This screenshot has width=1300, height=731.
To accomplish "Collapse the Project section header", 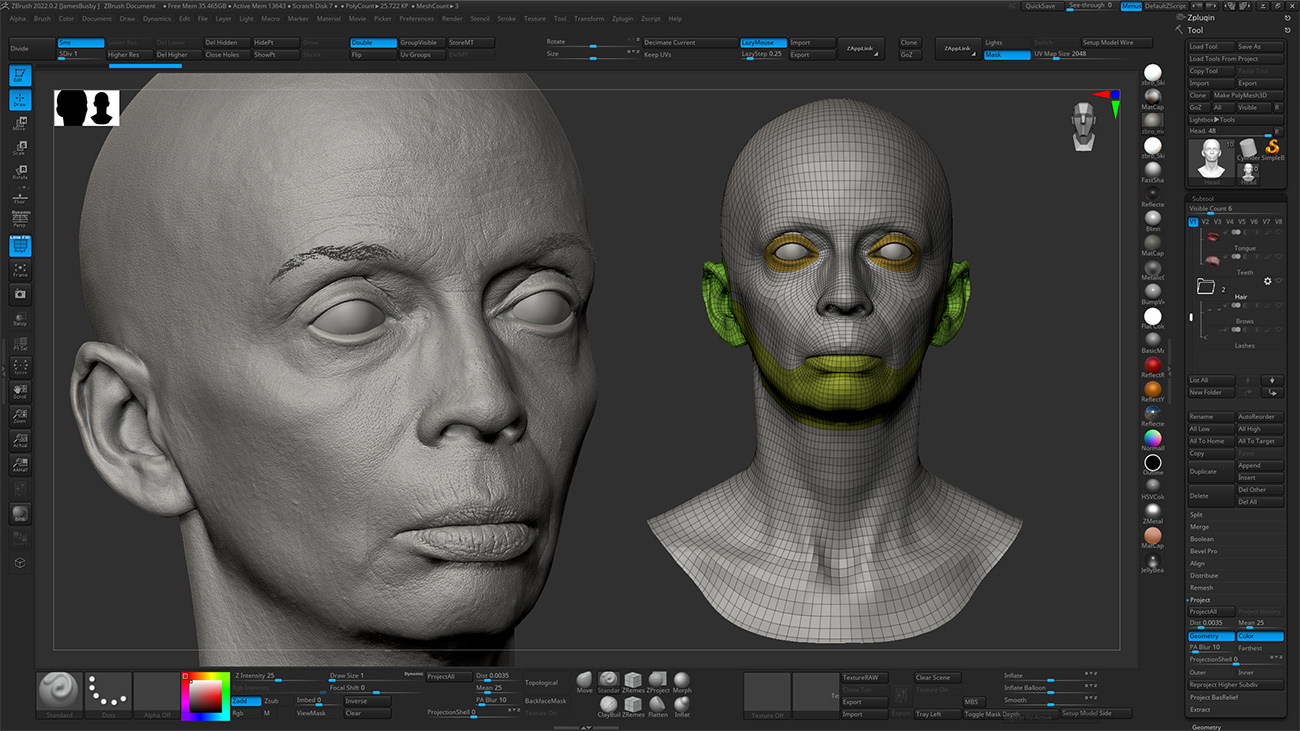I will tap(1200, 600).
